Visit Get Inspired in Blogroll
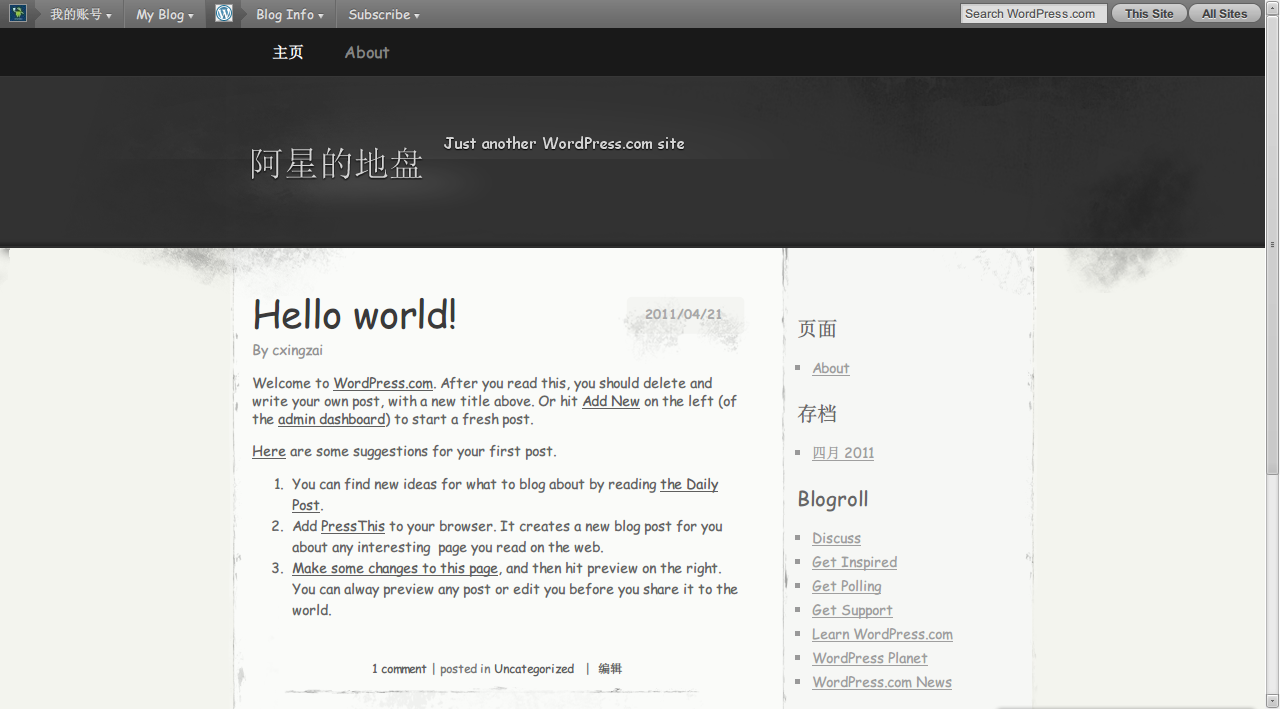The image size is (1280, 709). click(854, 562)
